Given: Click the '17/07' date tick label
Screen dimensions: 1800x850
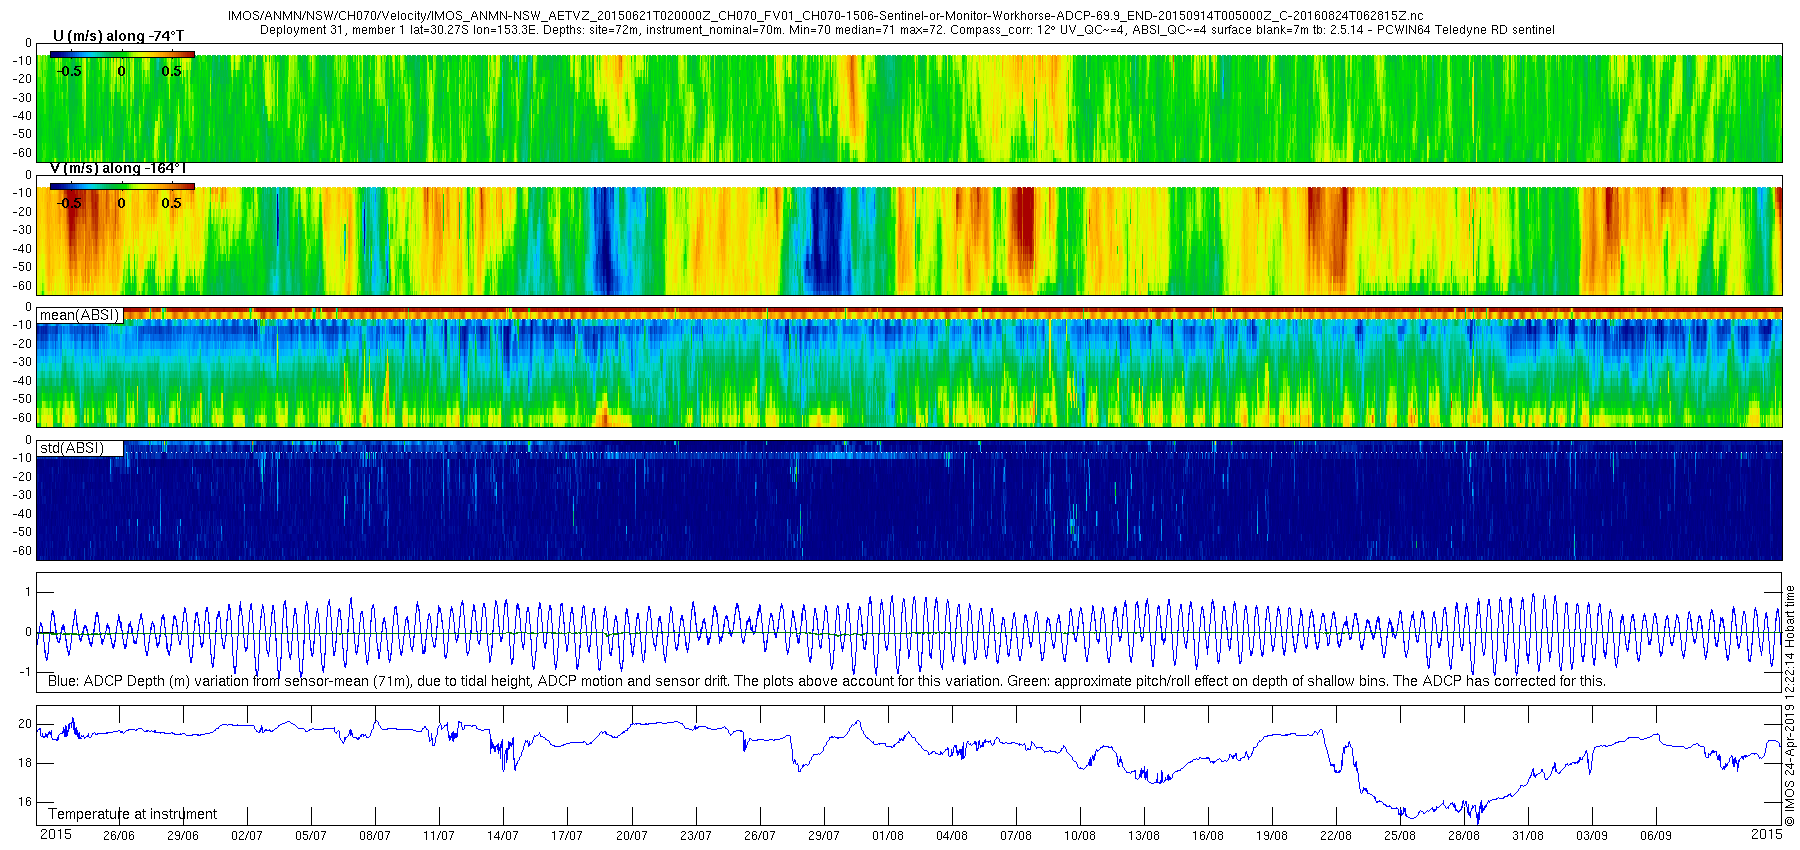Looking at the screenshot, I should tap(566, 836).
